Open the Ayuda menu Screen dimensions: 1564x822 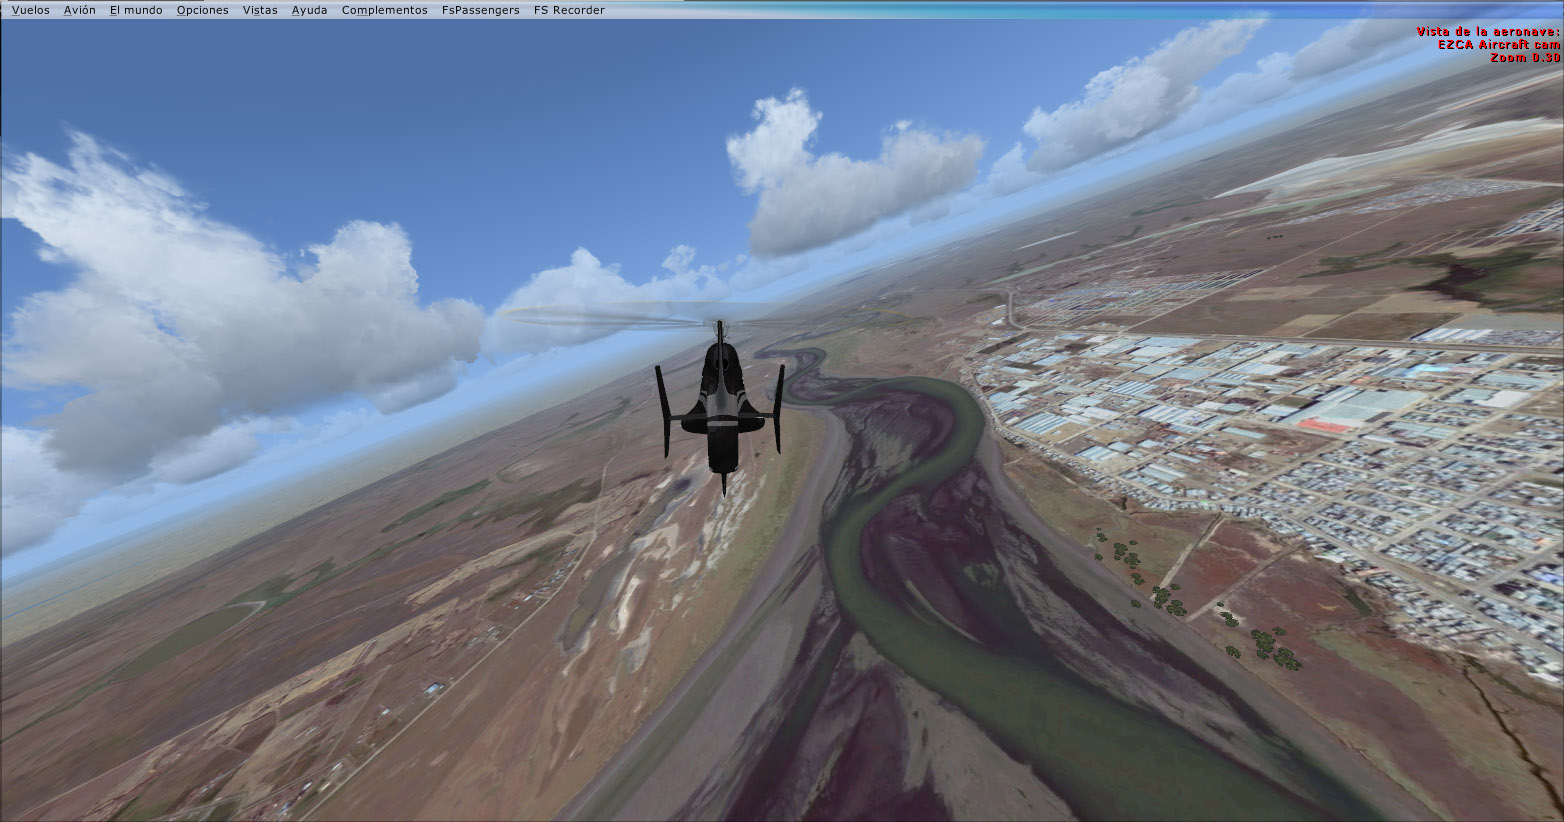click(309, 10)
